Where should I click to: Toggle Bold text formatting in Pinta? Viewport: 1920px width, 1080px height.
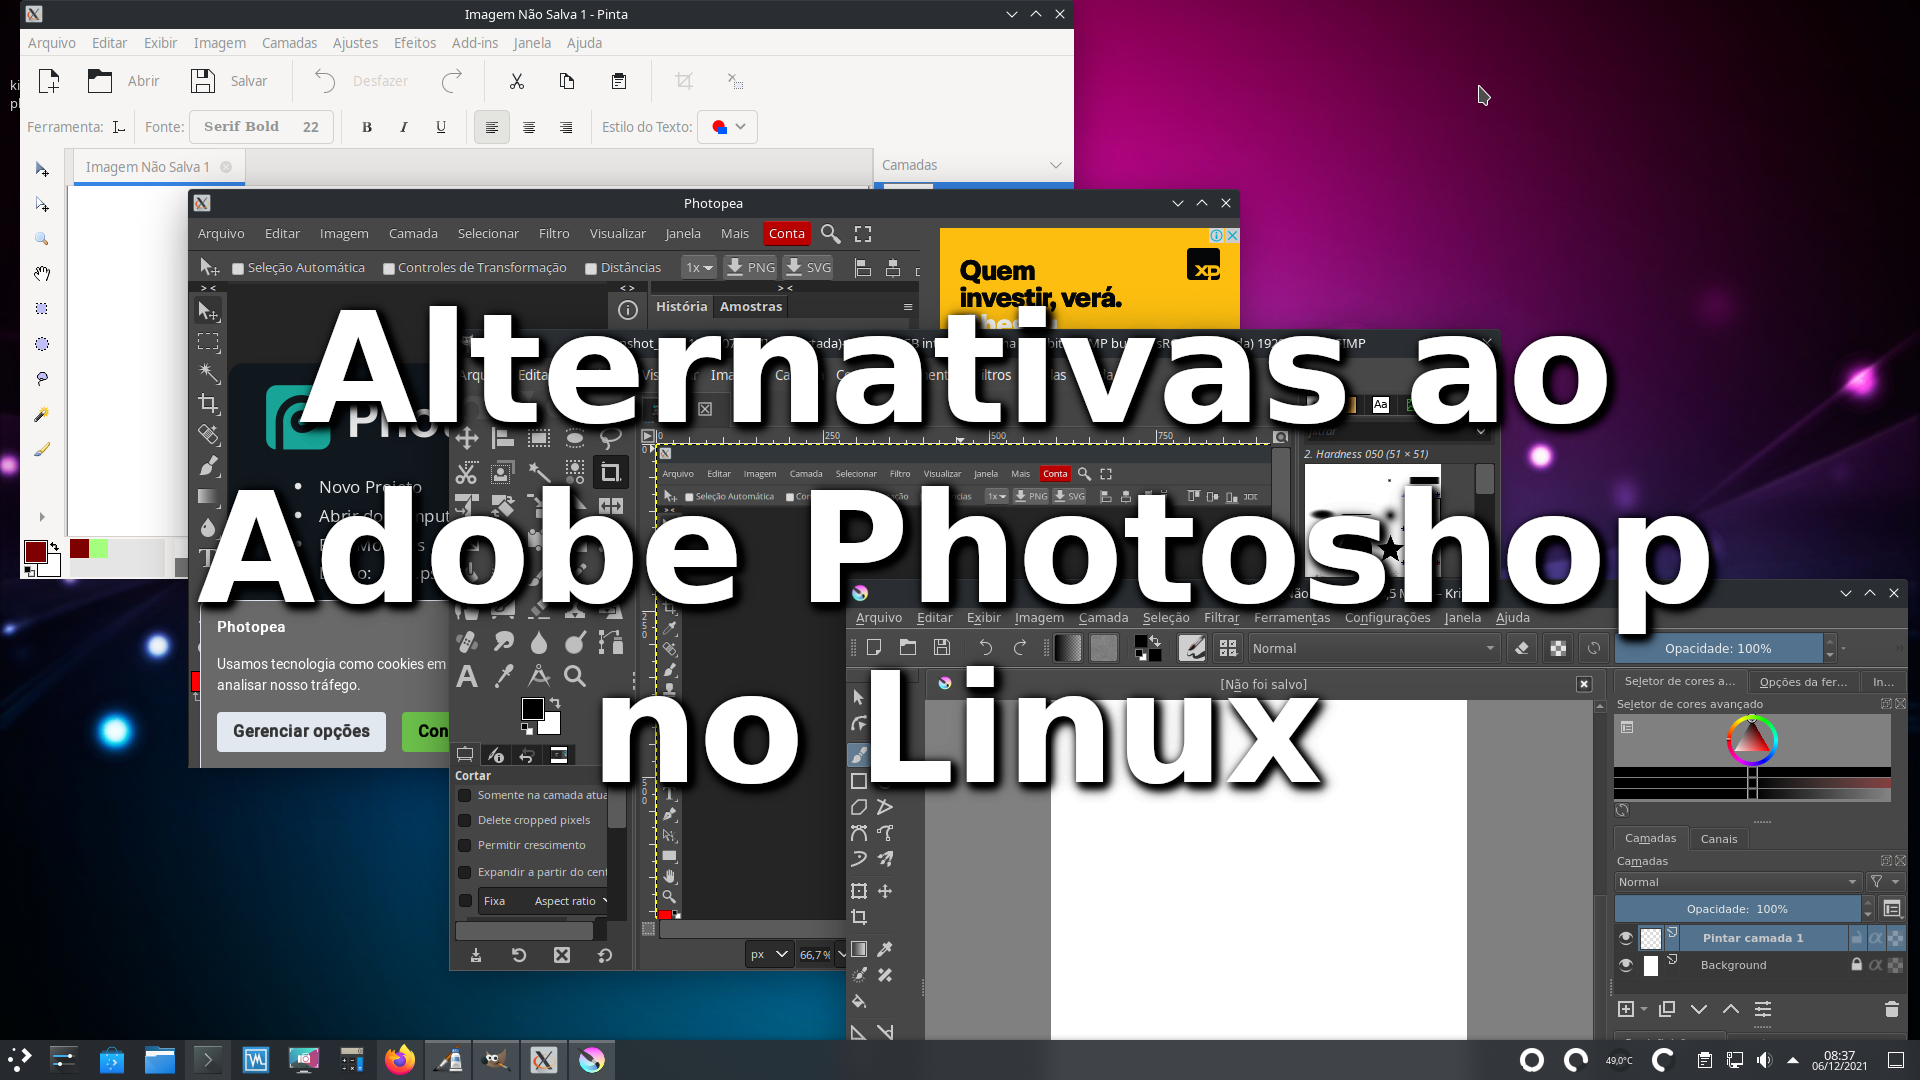[x=367, y=127]
